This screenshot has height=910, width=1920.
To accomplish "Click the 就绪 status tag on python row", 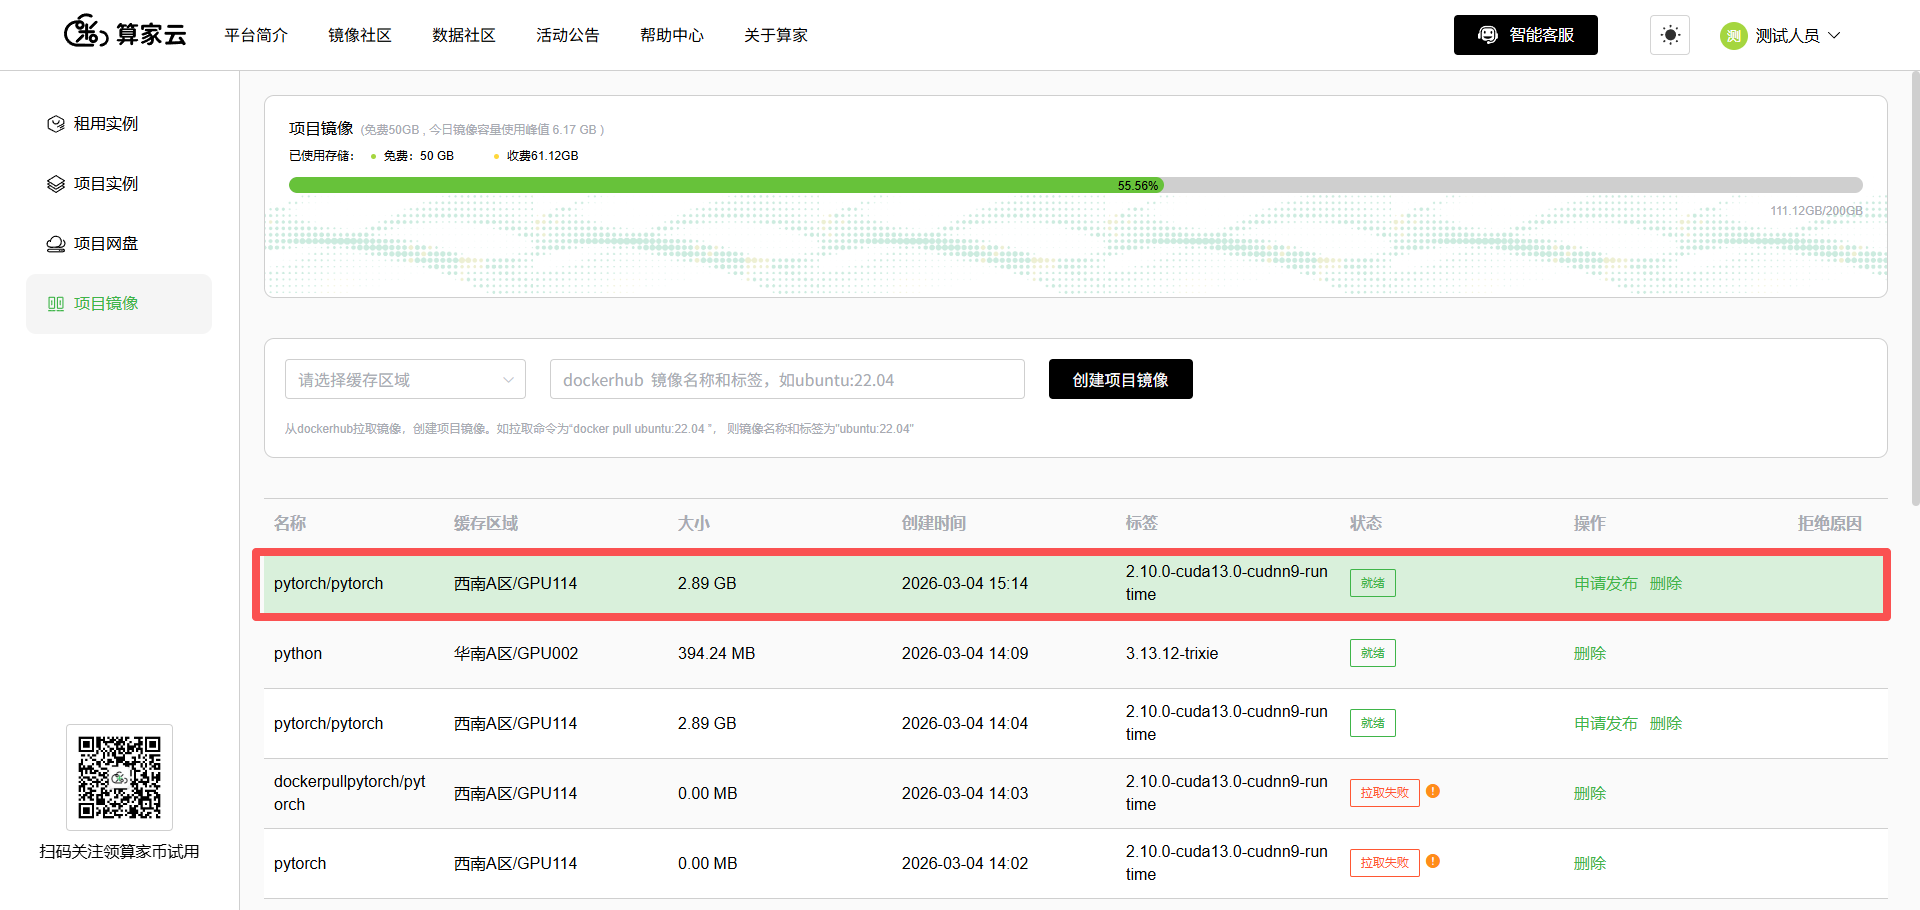I will 1373,653.
